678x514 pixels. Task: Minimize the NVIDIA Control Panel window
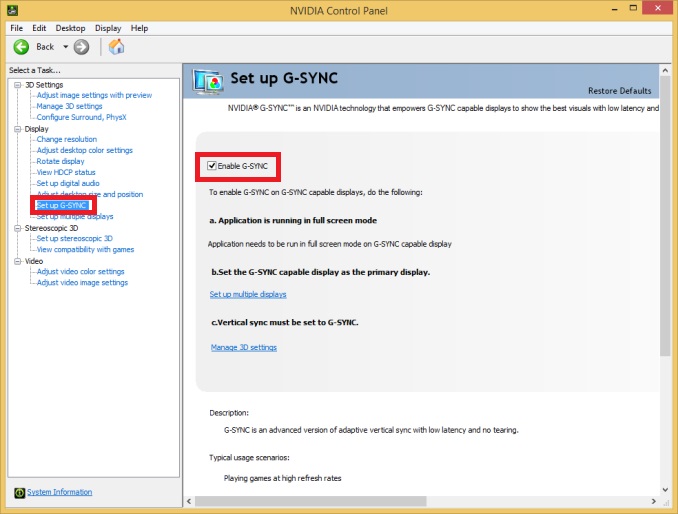pyautogui.click(x=614, y=9)
